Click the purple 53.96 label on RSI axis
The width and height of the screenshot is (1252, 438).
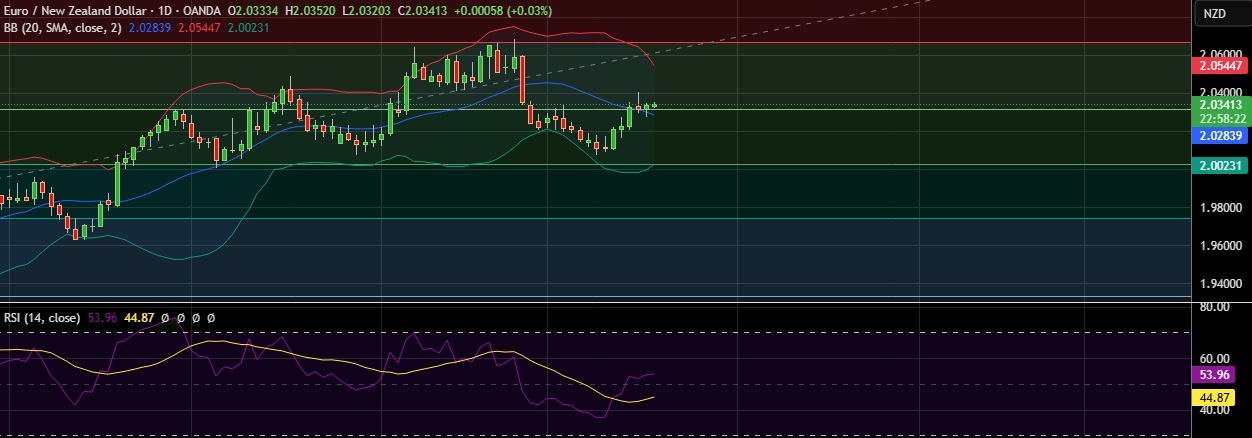(1213, 374)
